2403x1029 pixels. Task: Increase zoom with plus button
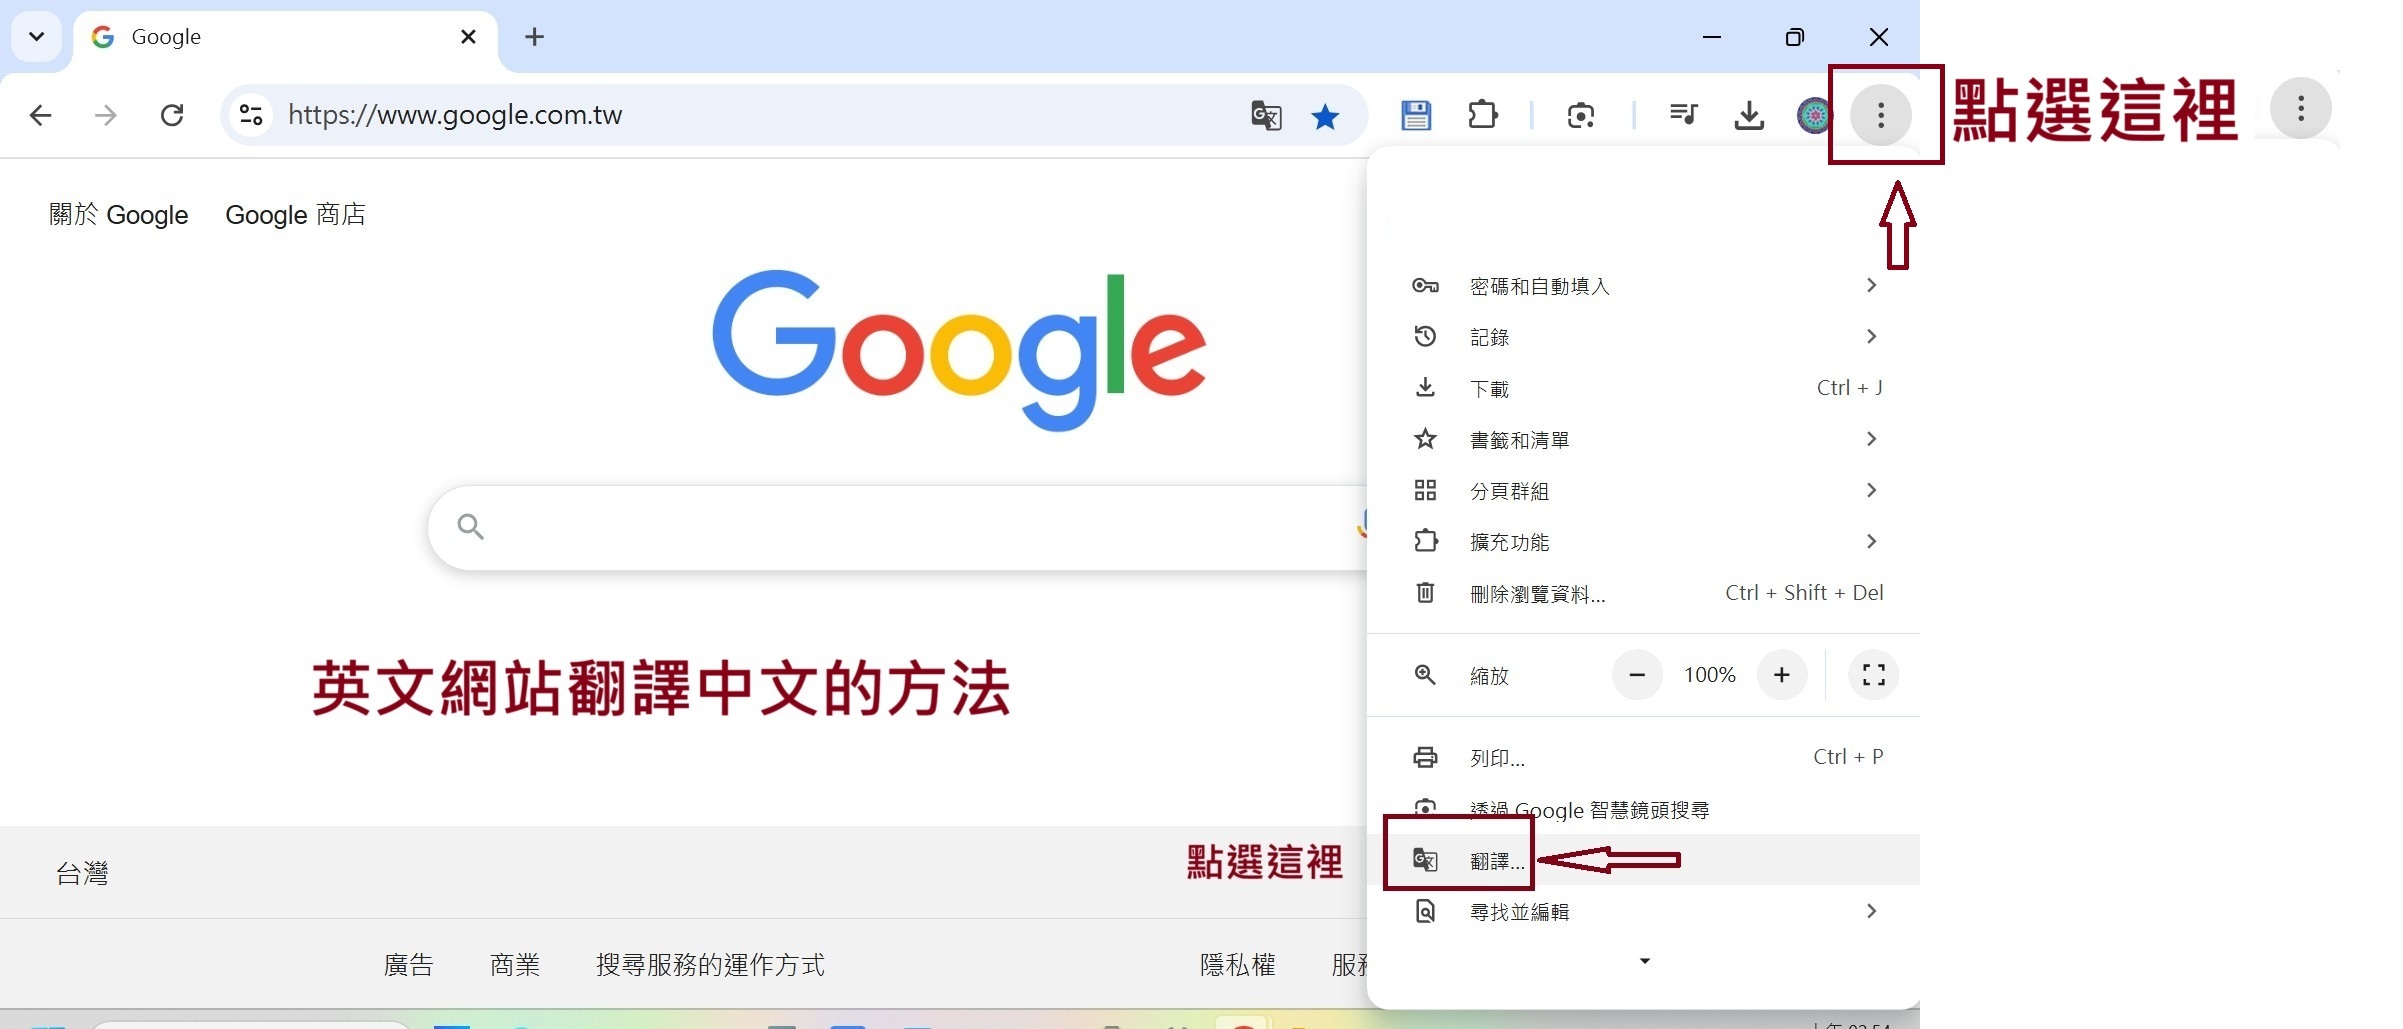pos(1781,675)
